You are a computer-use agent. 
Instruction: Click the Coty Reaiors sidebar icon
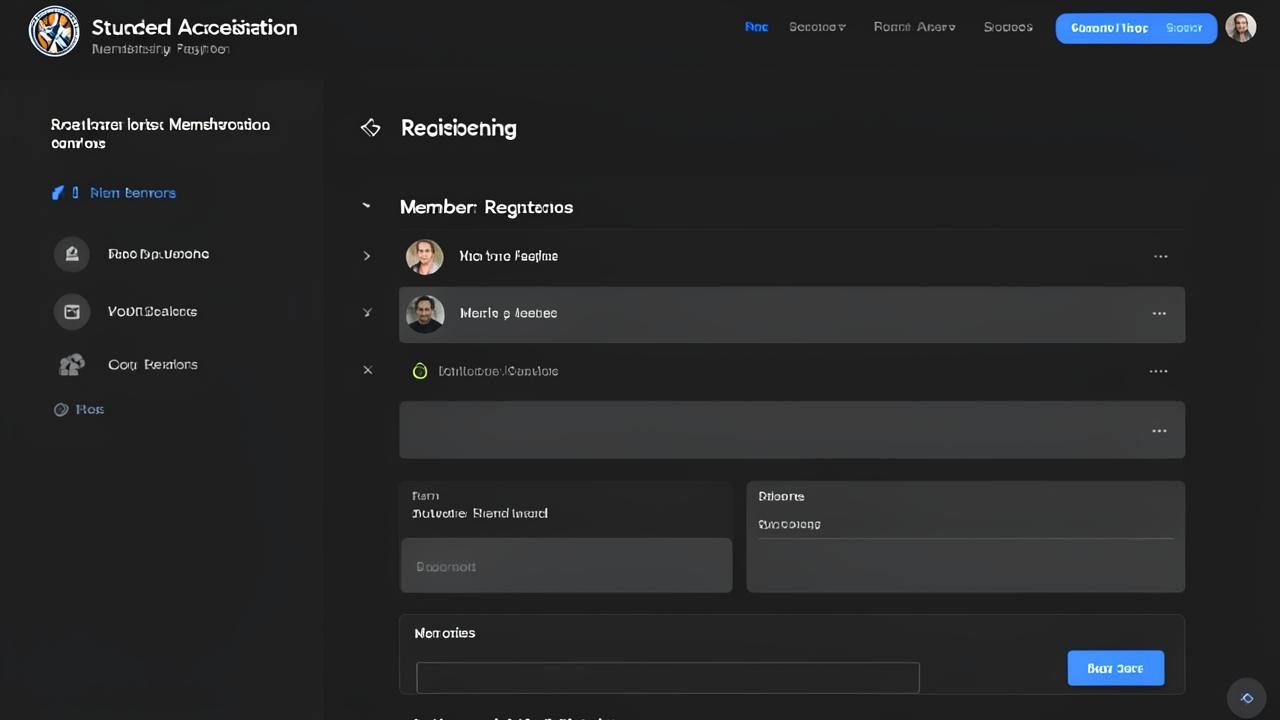click(72, 365)
